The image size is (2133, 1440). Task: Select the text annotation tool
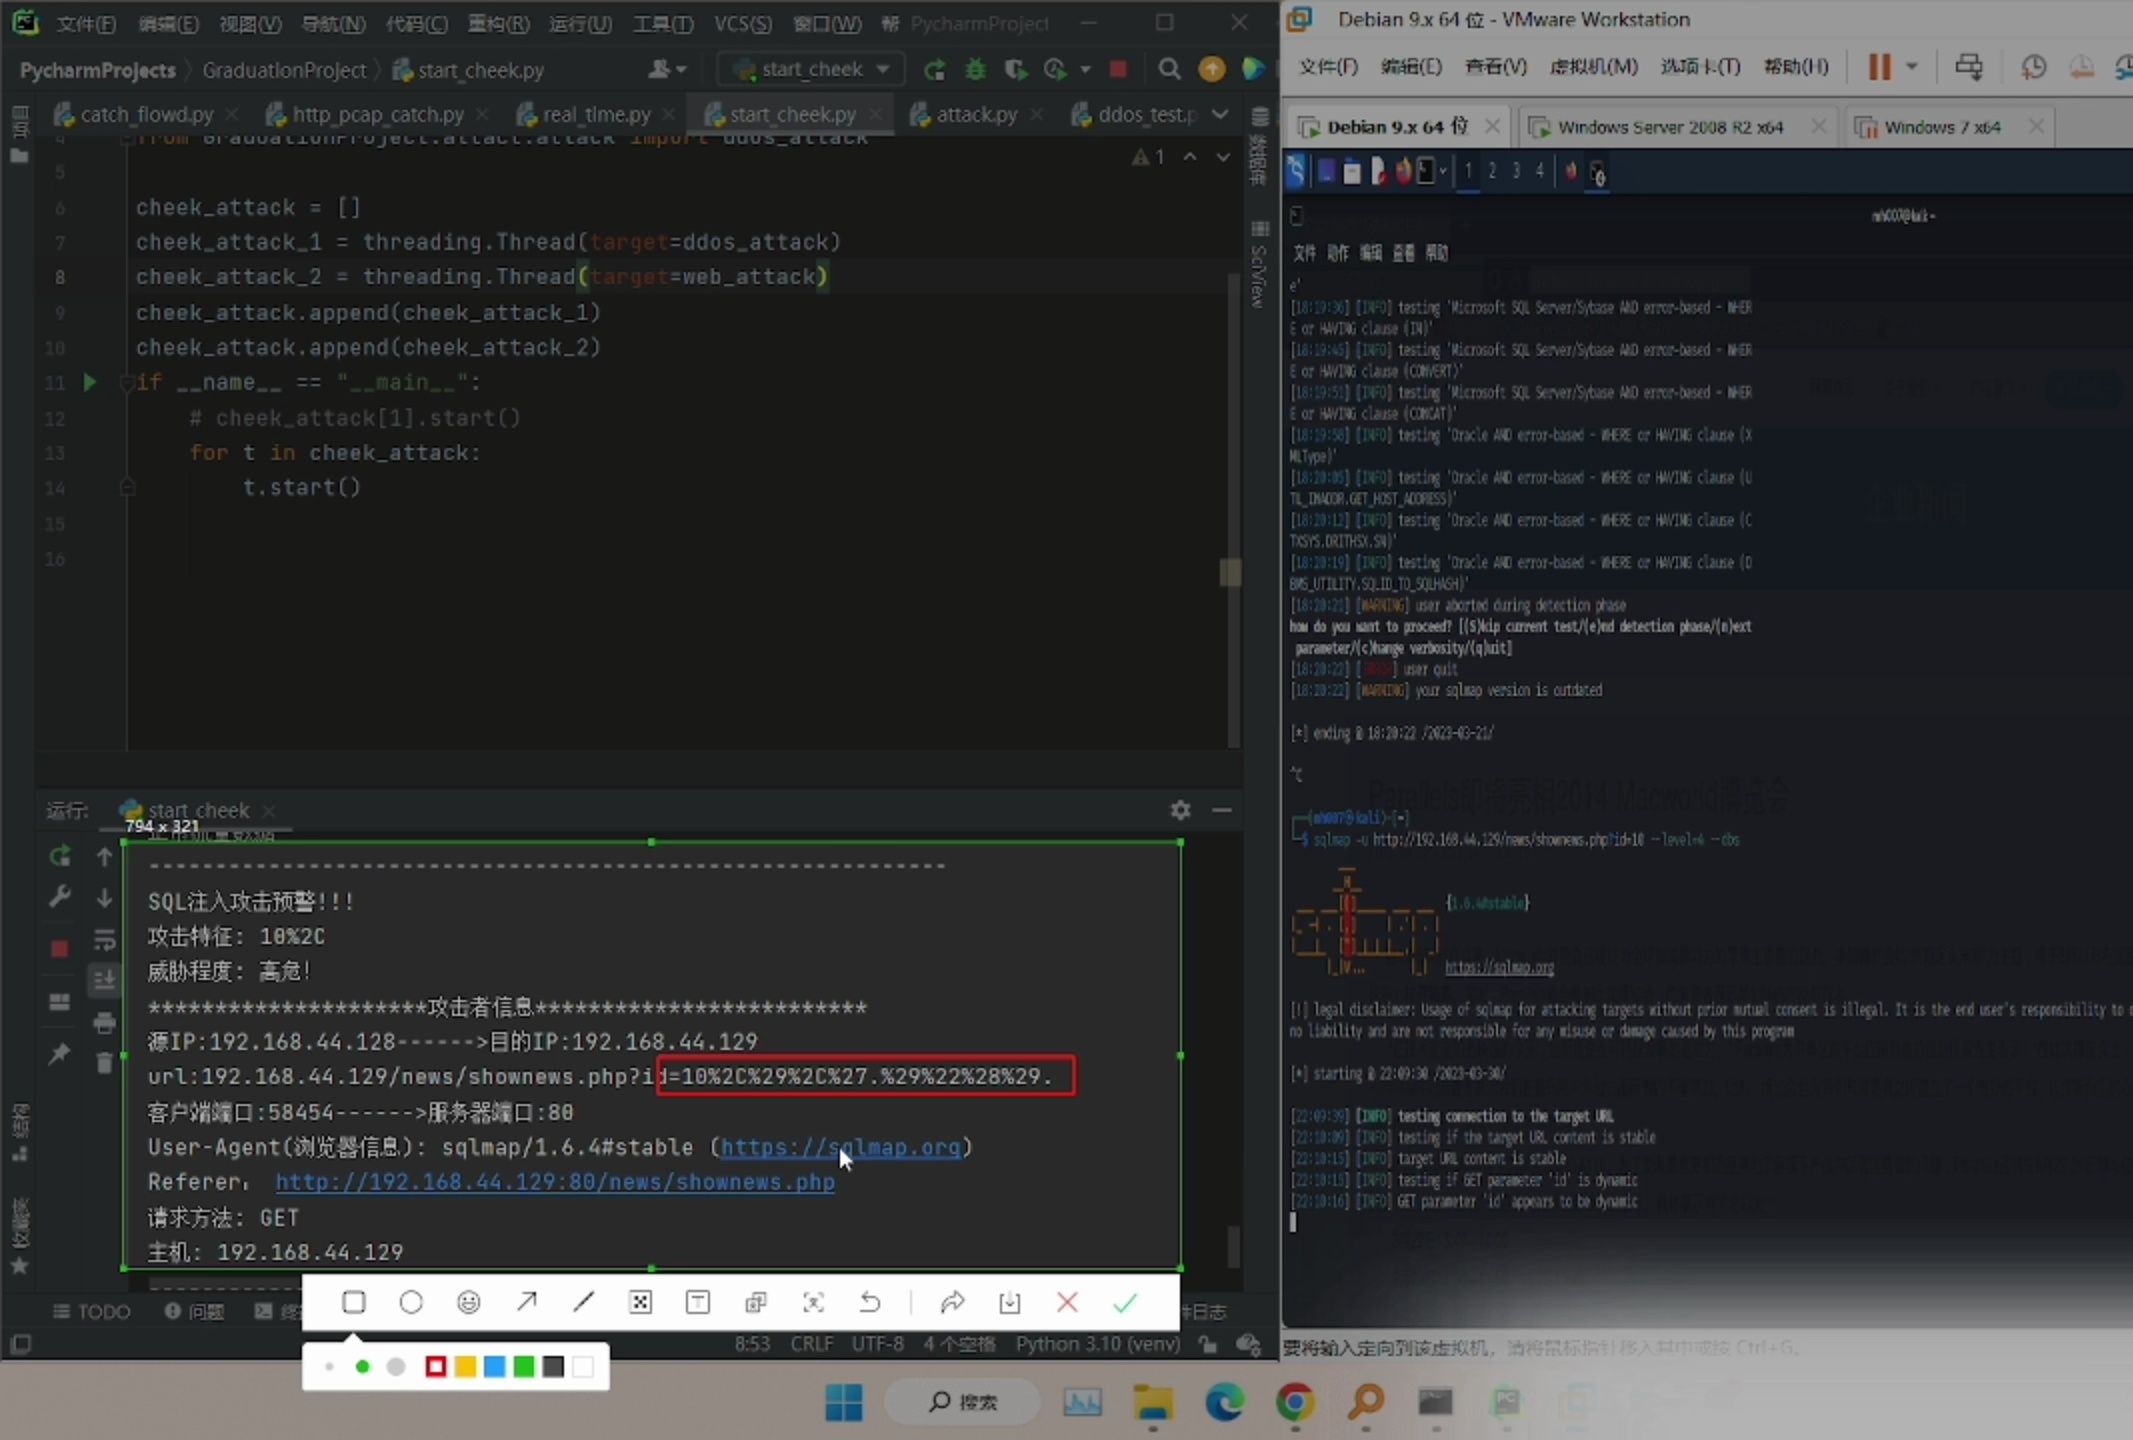click(698, 1302)
